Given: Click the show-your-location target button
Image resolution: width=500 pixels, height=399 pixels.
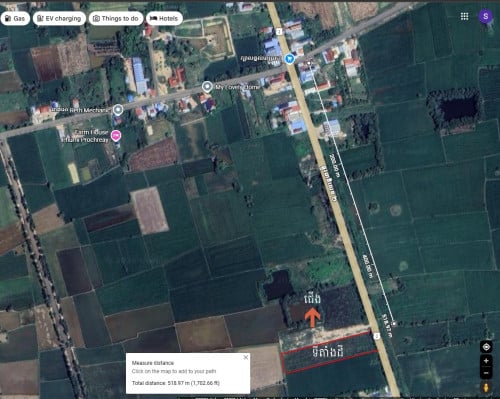Looking at the screenshot, I should point(486,347).
